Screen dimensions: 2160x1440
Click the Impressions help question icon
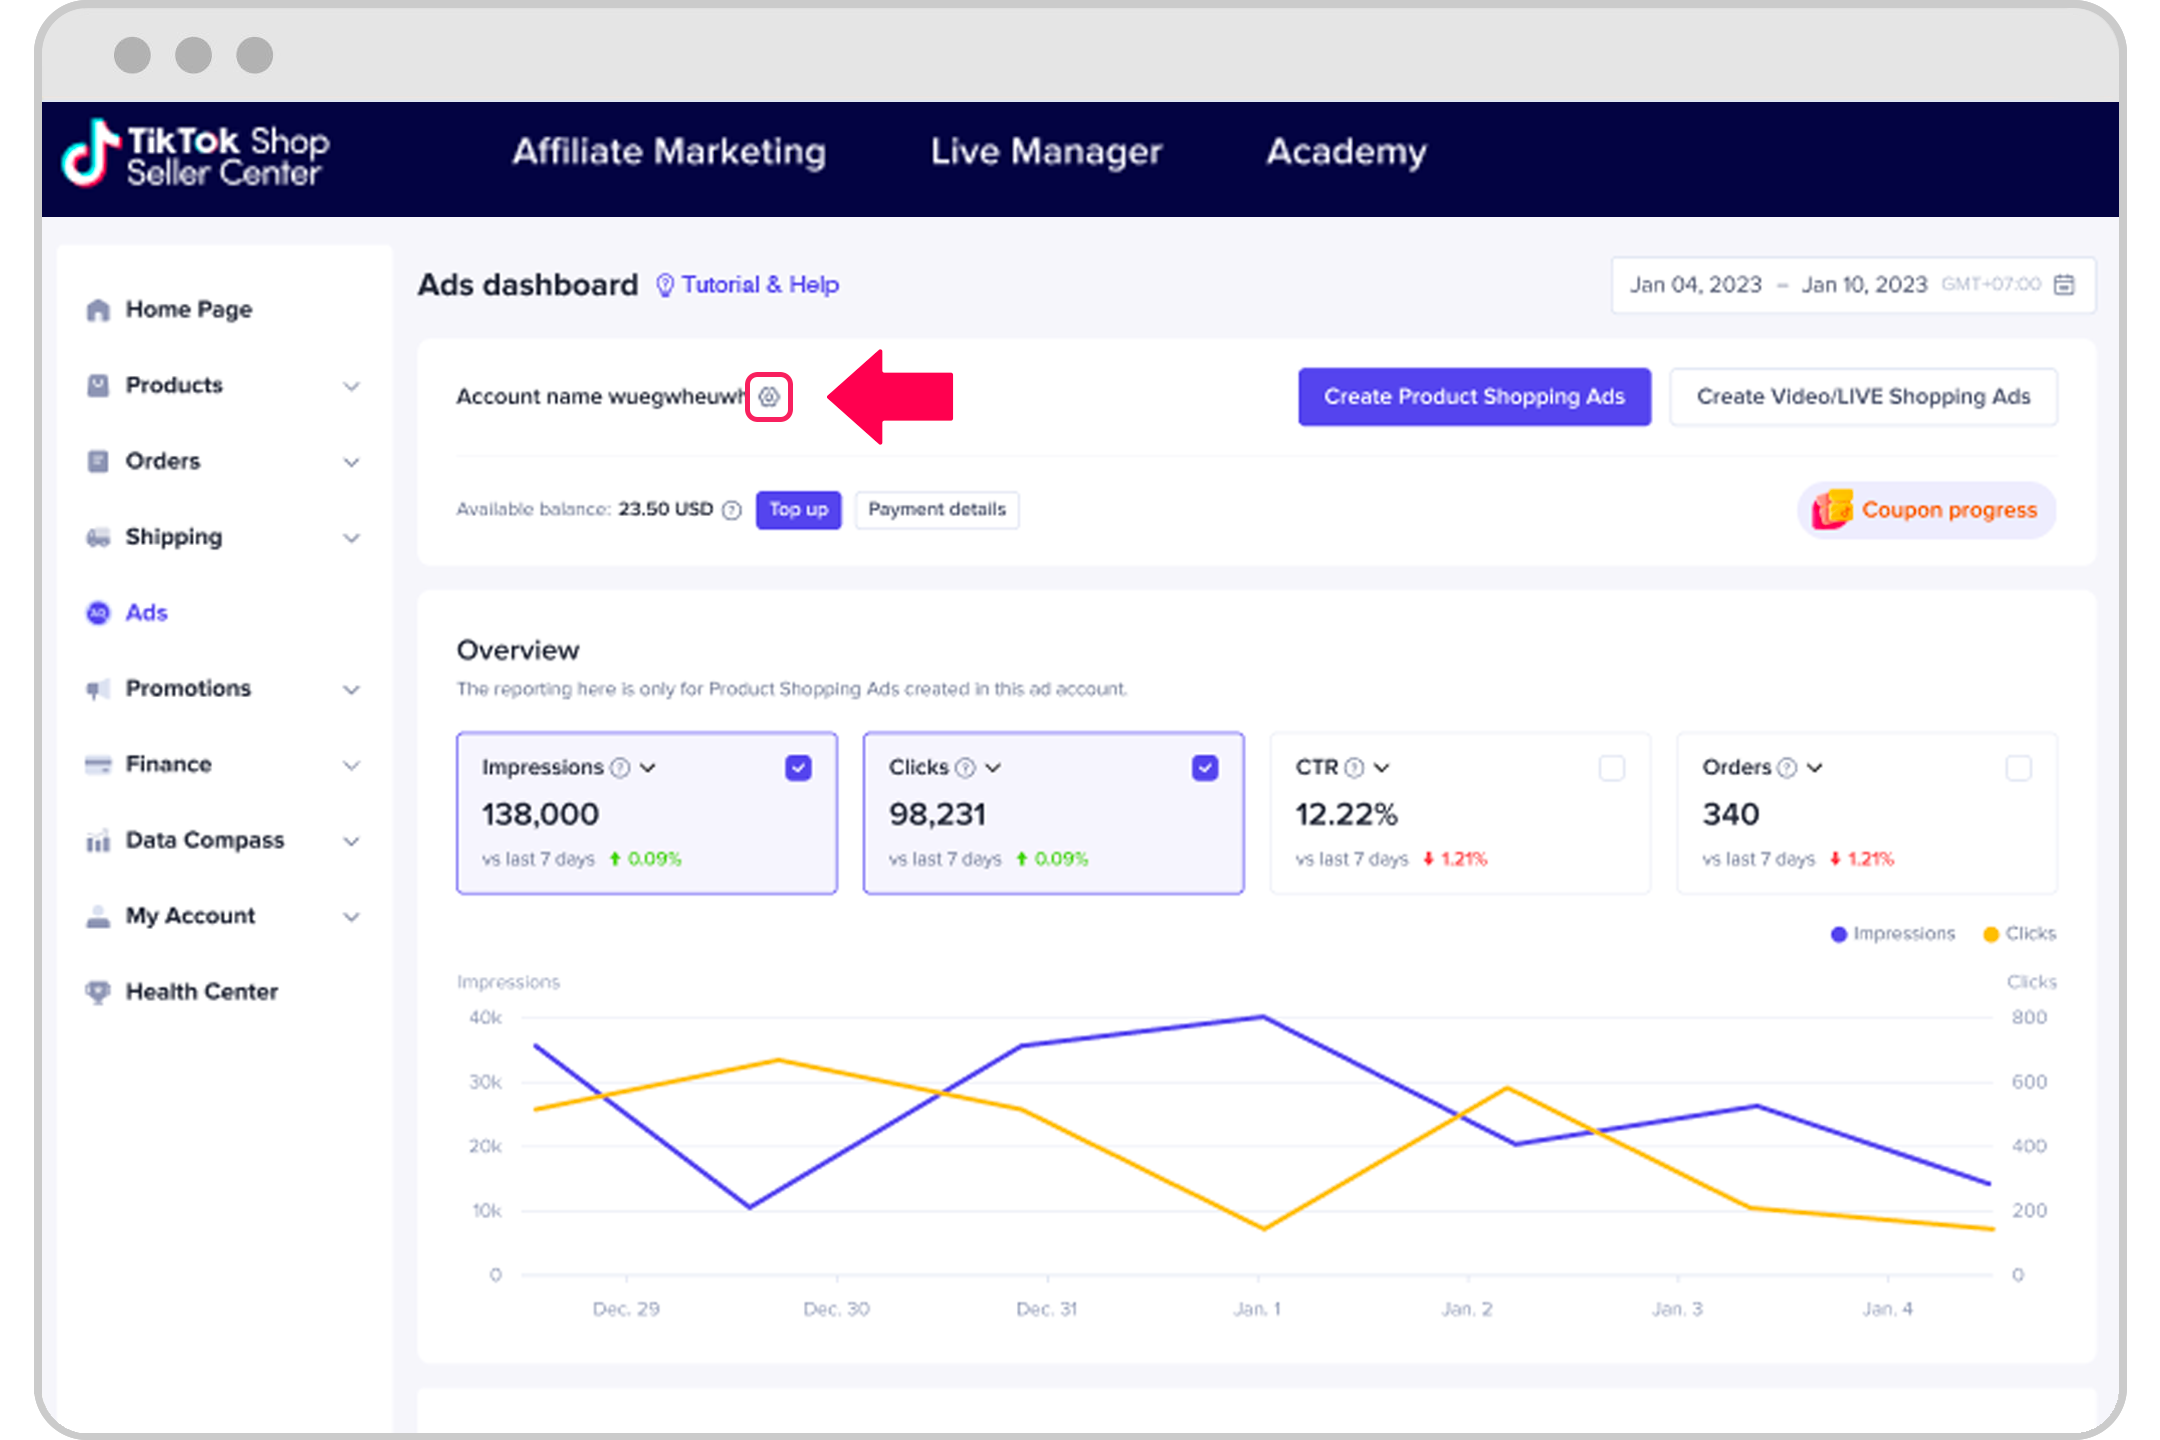(x=620, y=768)
